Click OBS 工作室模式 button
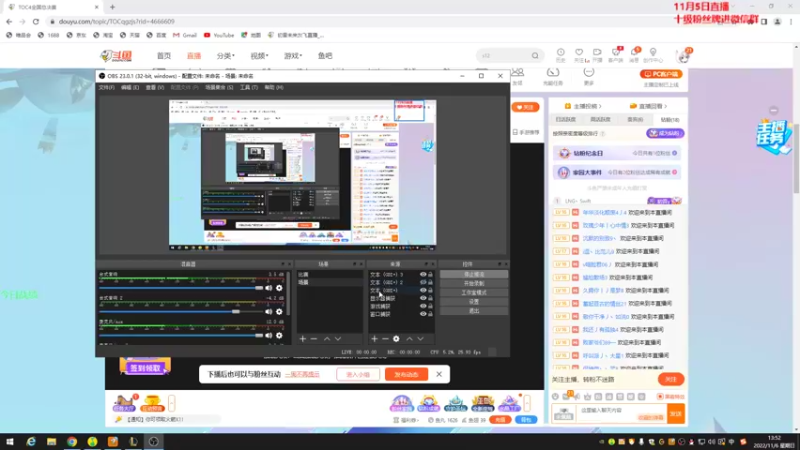Screen dimensions: 800x450 [x=474, y=292]
